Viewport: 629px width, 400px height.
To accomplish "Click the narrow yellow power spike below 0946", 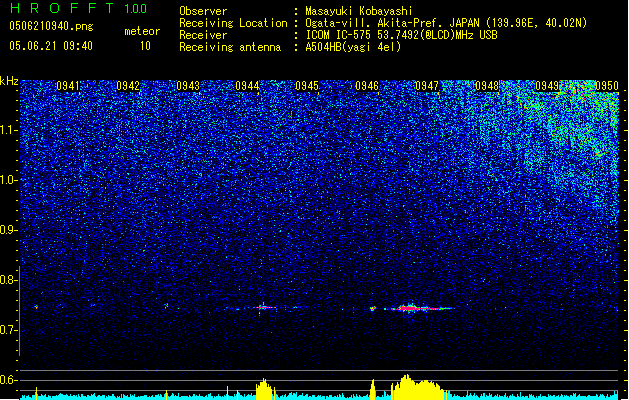I will [x=373, y=388].
